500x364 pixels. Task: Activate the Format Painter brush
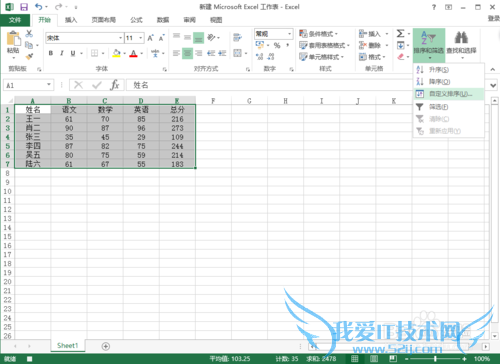click(x=29, y=56)
